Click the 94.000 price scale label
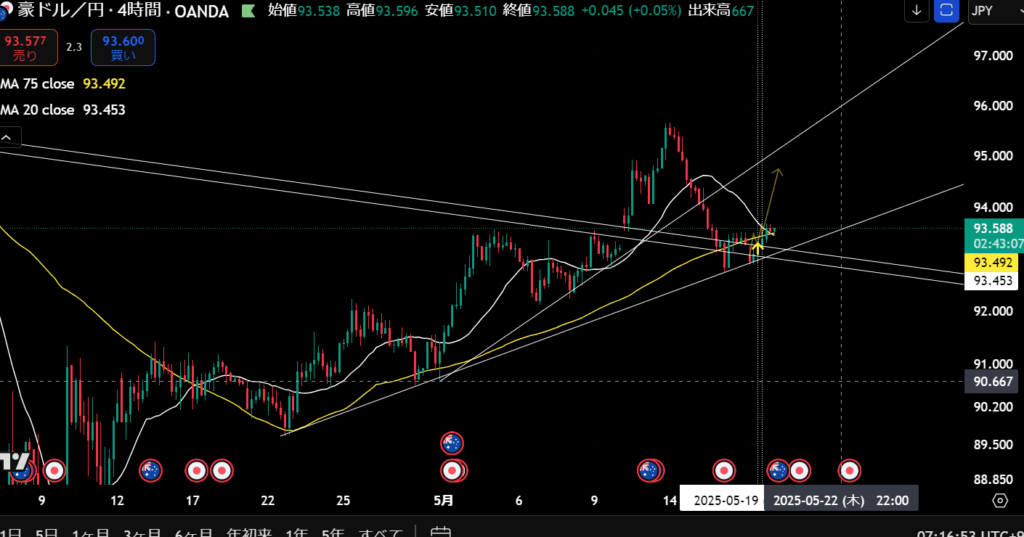This screenshot has width=1024, height=537. tap(993, 208)
